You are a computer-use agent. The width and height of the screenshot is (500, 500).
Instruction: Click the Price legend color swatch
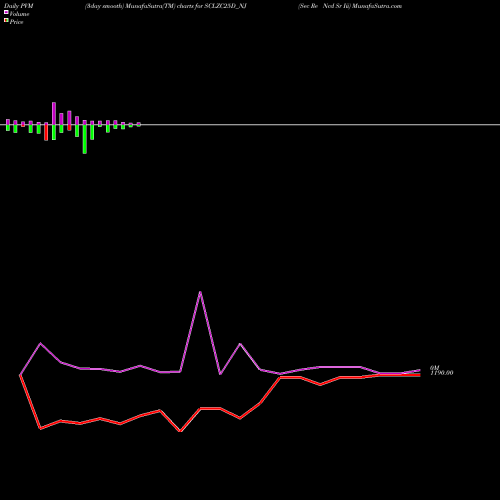coord(6,21)
